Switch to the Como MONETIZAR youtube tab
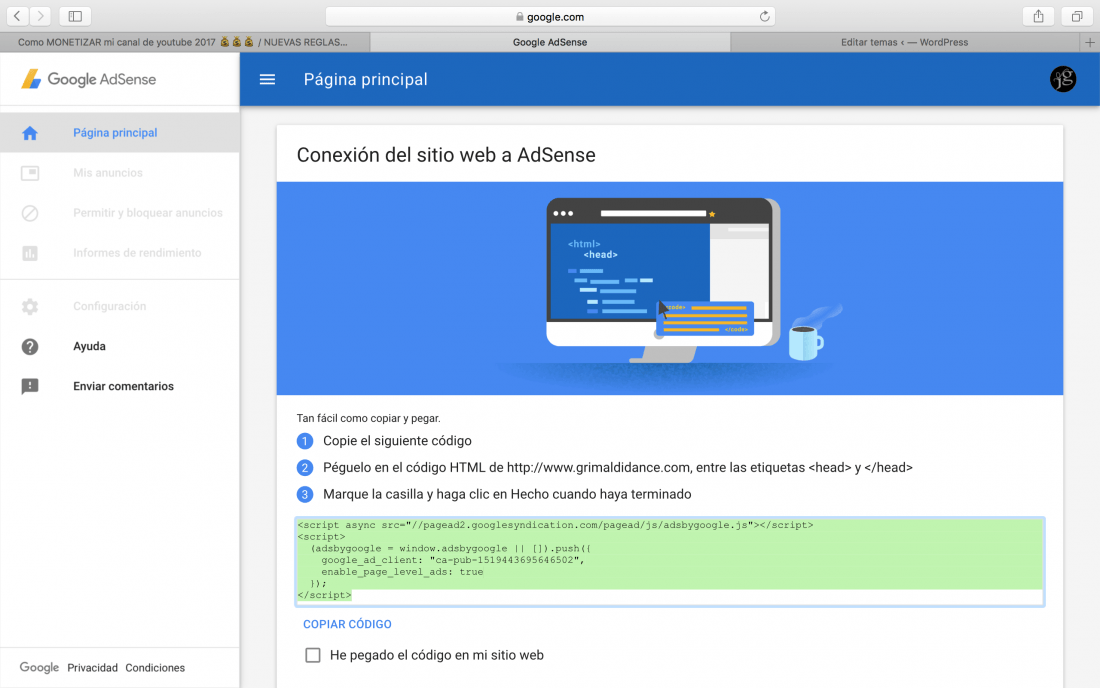Screen dimensions: 1100x688 coord(185,42)
